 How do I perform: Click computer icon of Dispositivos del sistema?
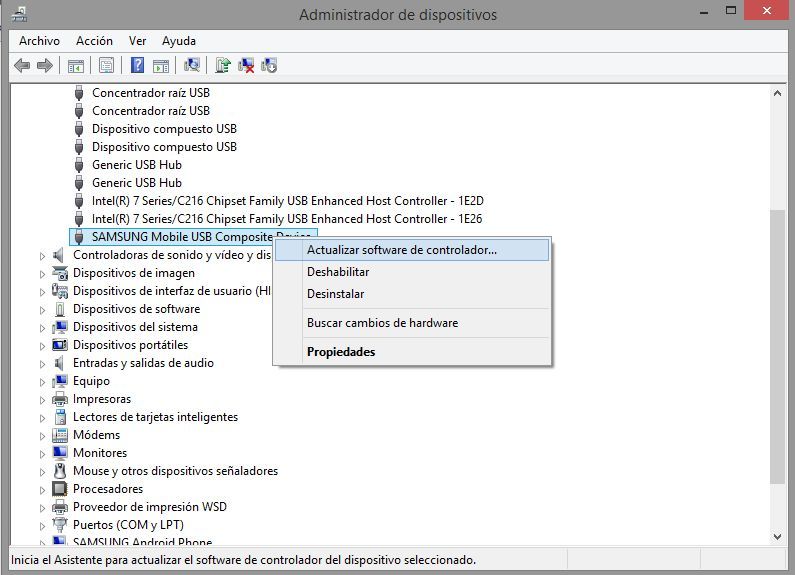60,327
